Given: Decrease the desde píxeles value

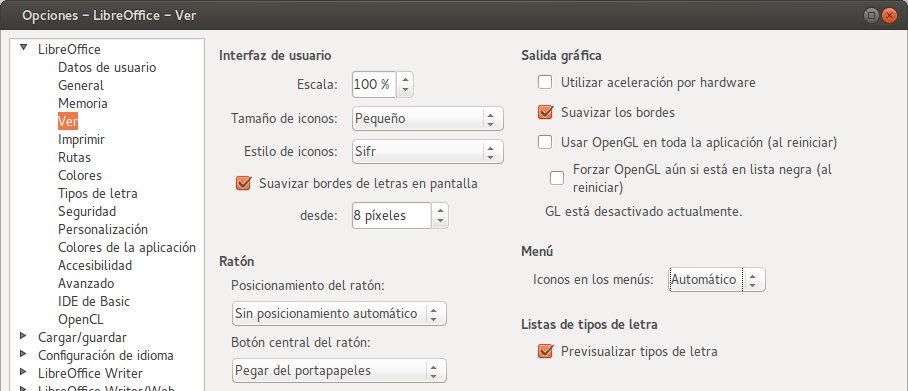Looking at the screenshot, I should click(x=440, y=222).
